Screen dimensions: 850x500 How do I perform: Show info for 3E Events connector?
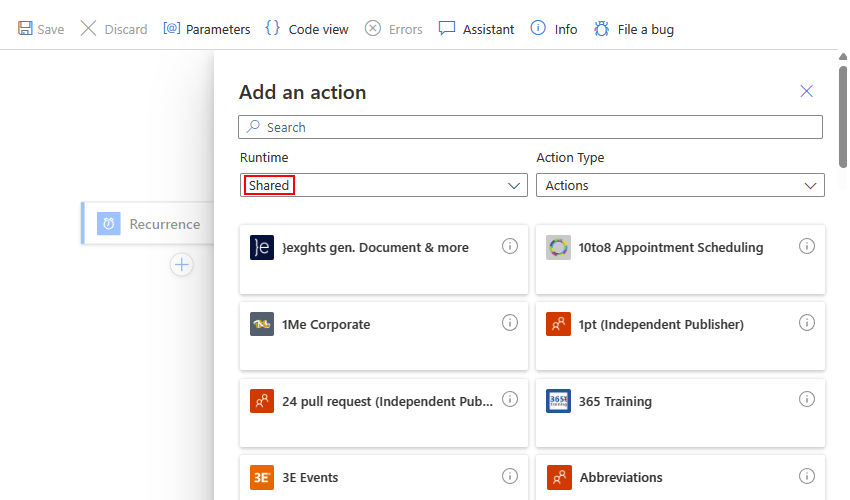click(x=510, y=476)
